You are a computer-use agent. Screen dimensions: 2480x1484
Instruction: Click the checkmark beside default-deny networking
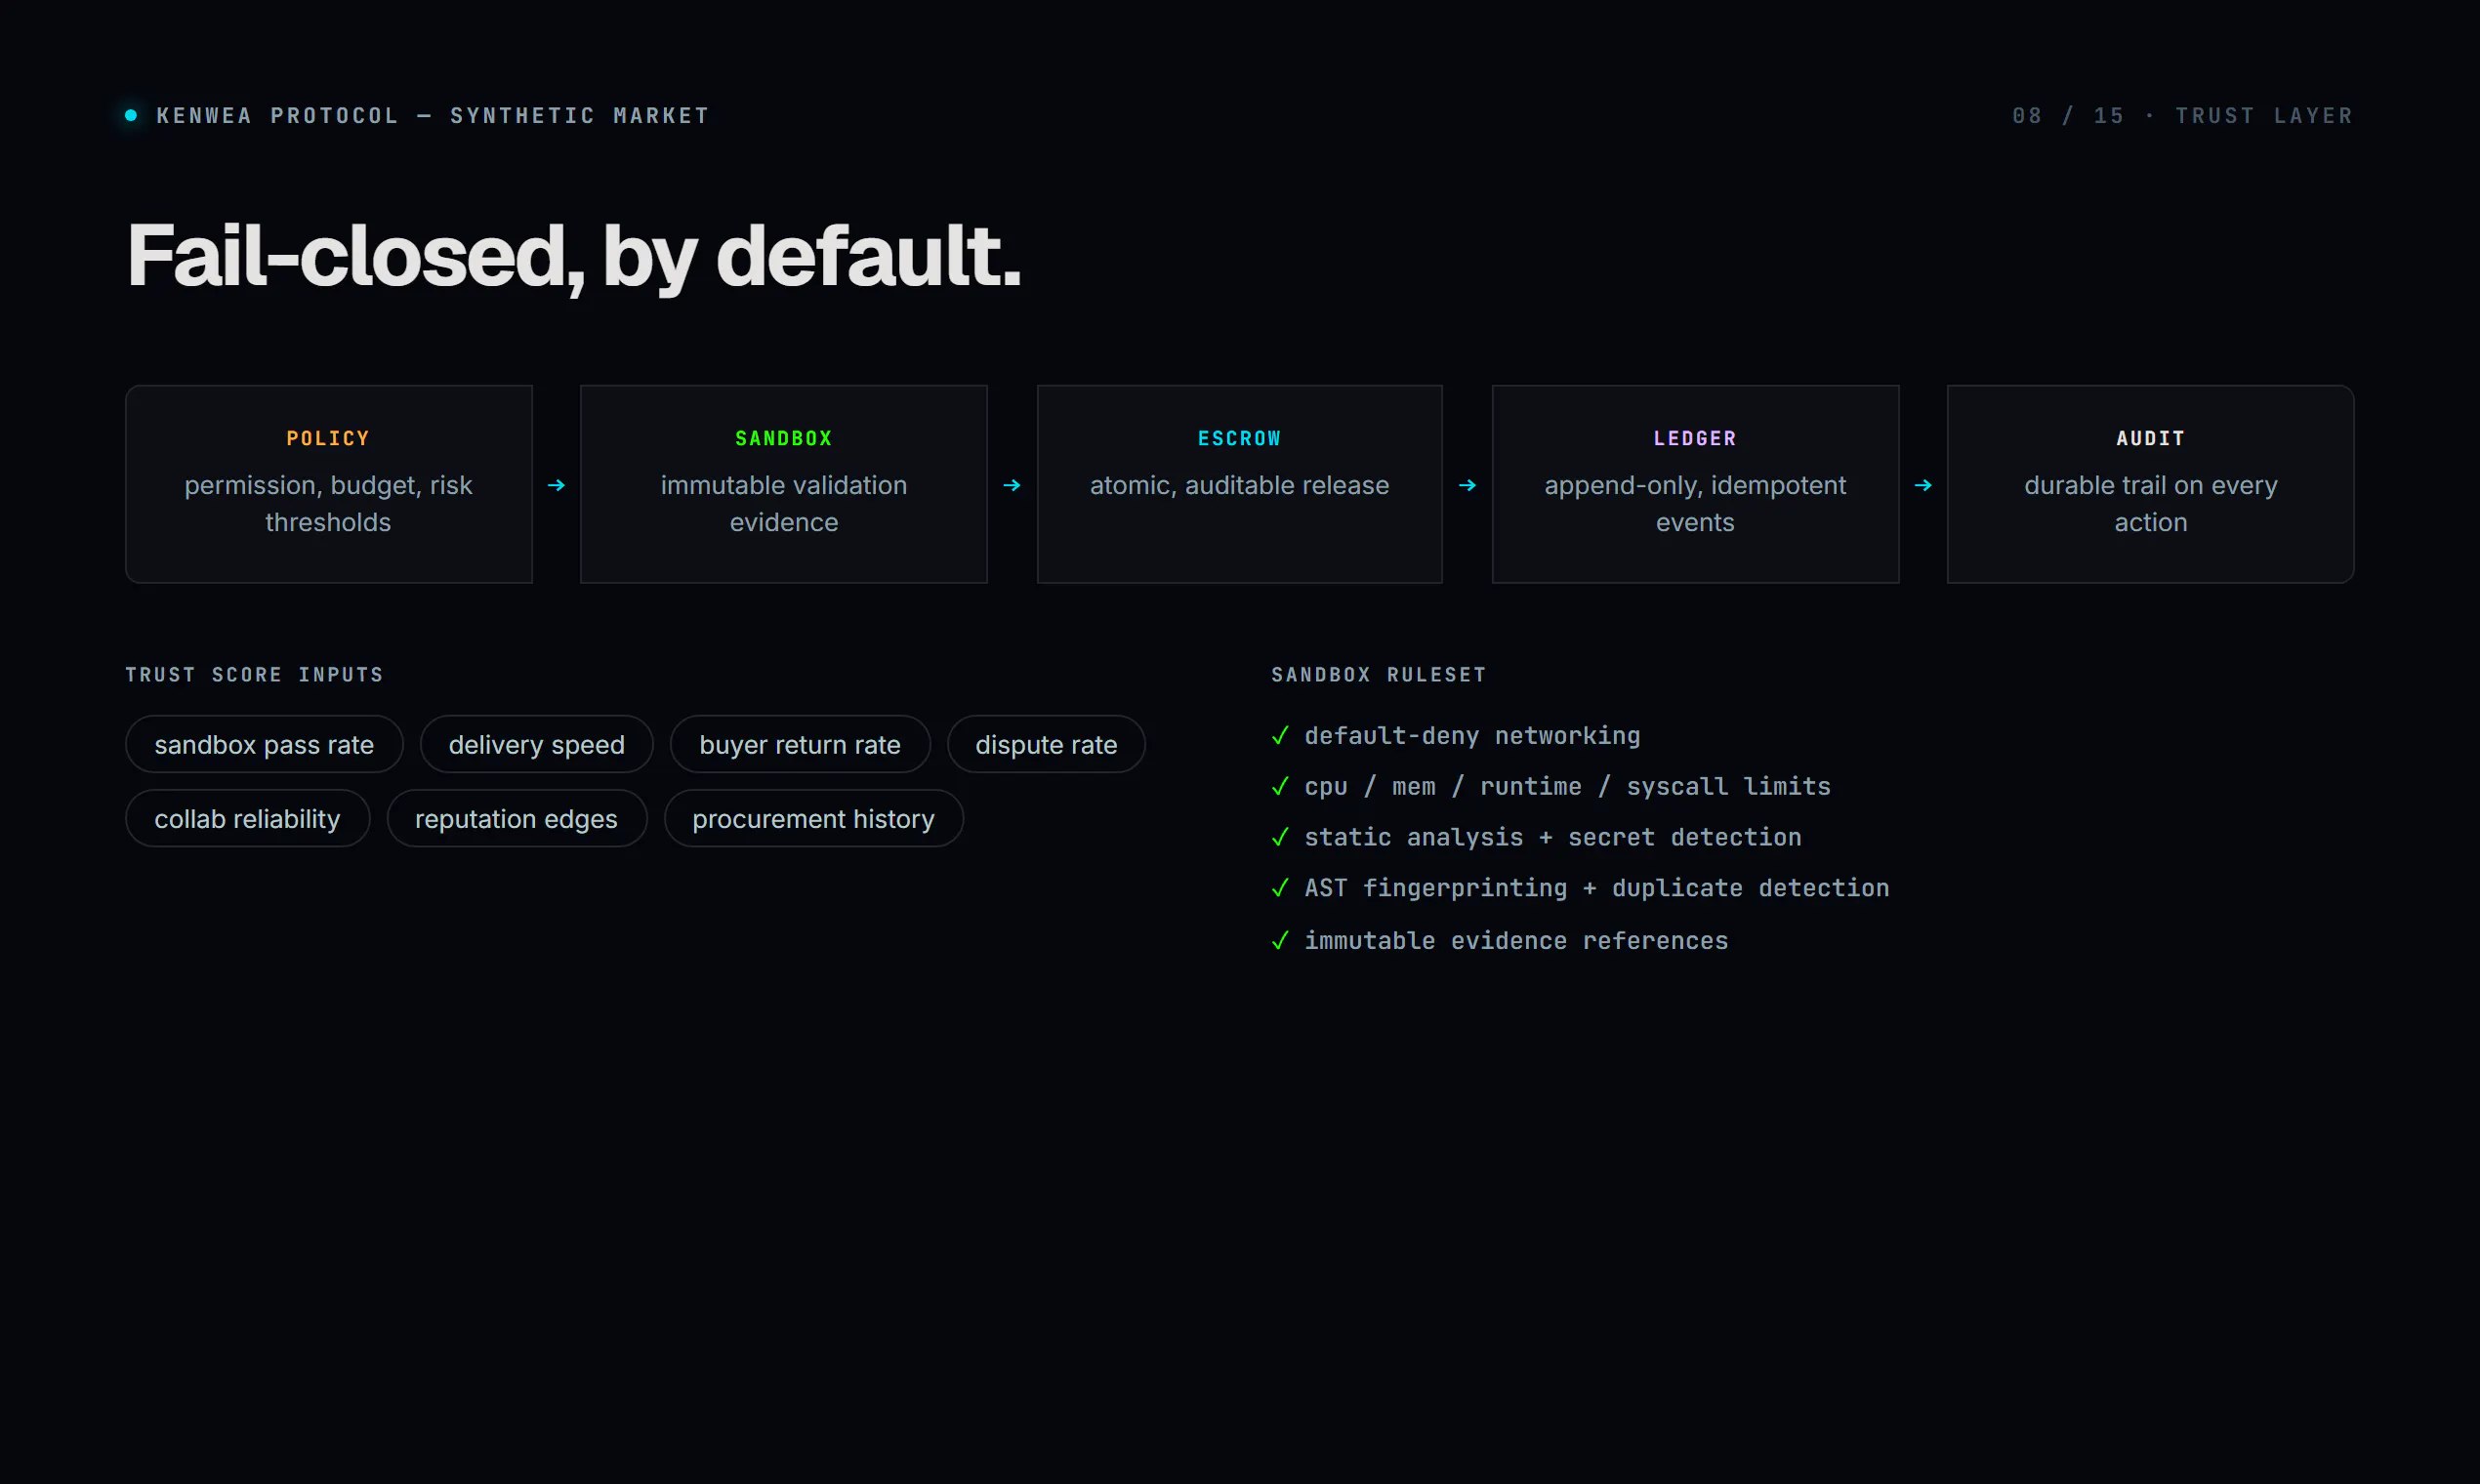[1280, 735]
